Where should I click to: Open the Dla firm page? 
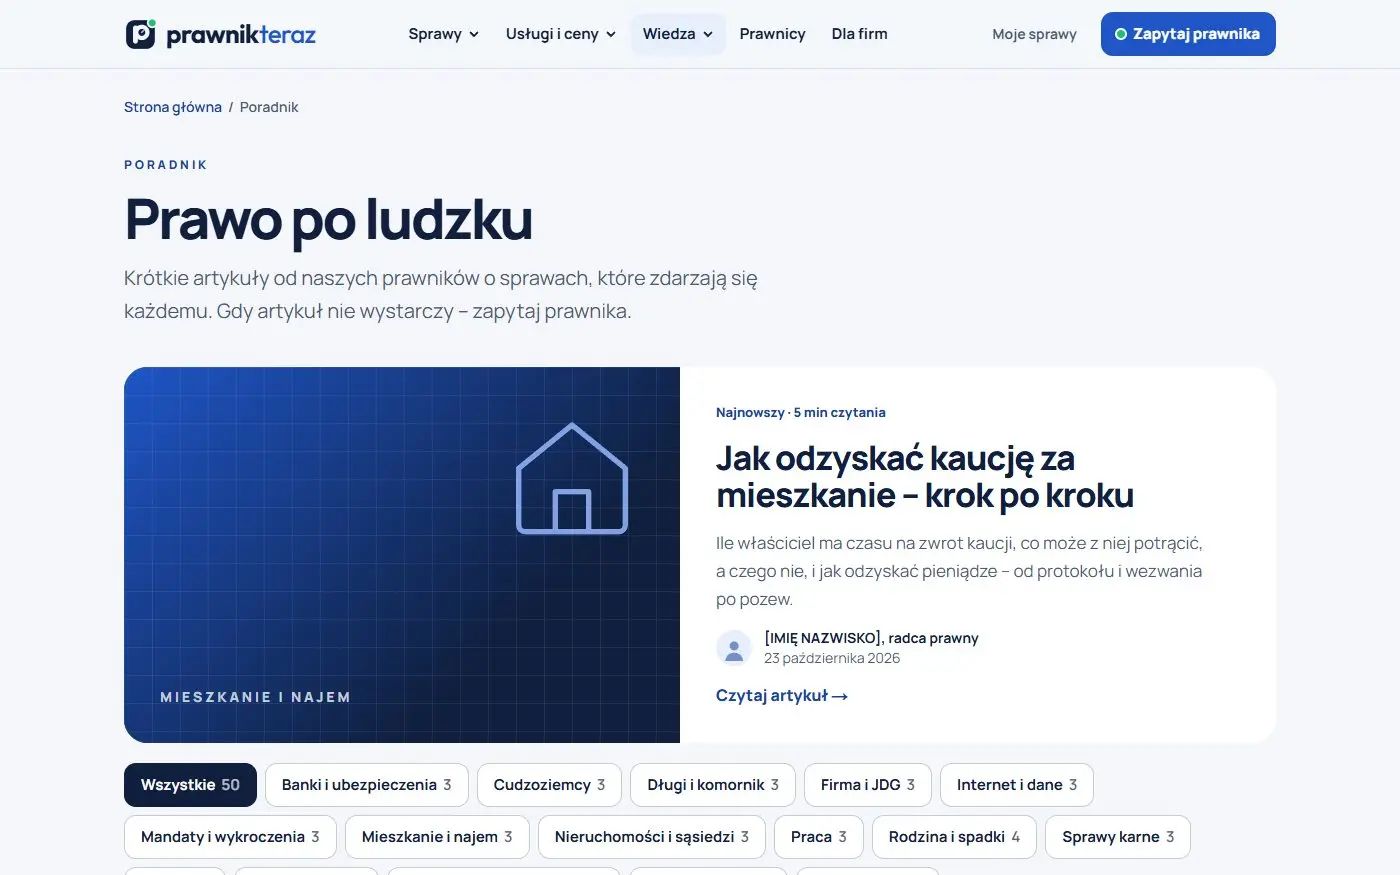860,34
